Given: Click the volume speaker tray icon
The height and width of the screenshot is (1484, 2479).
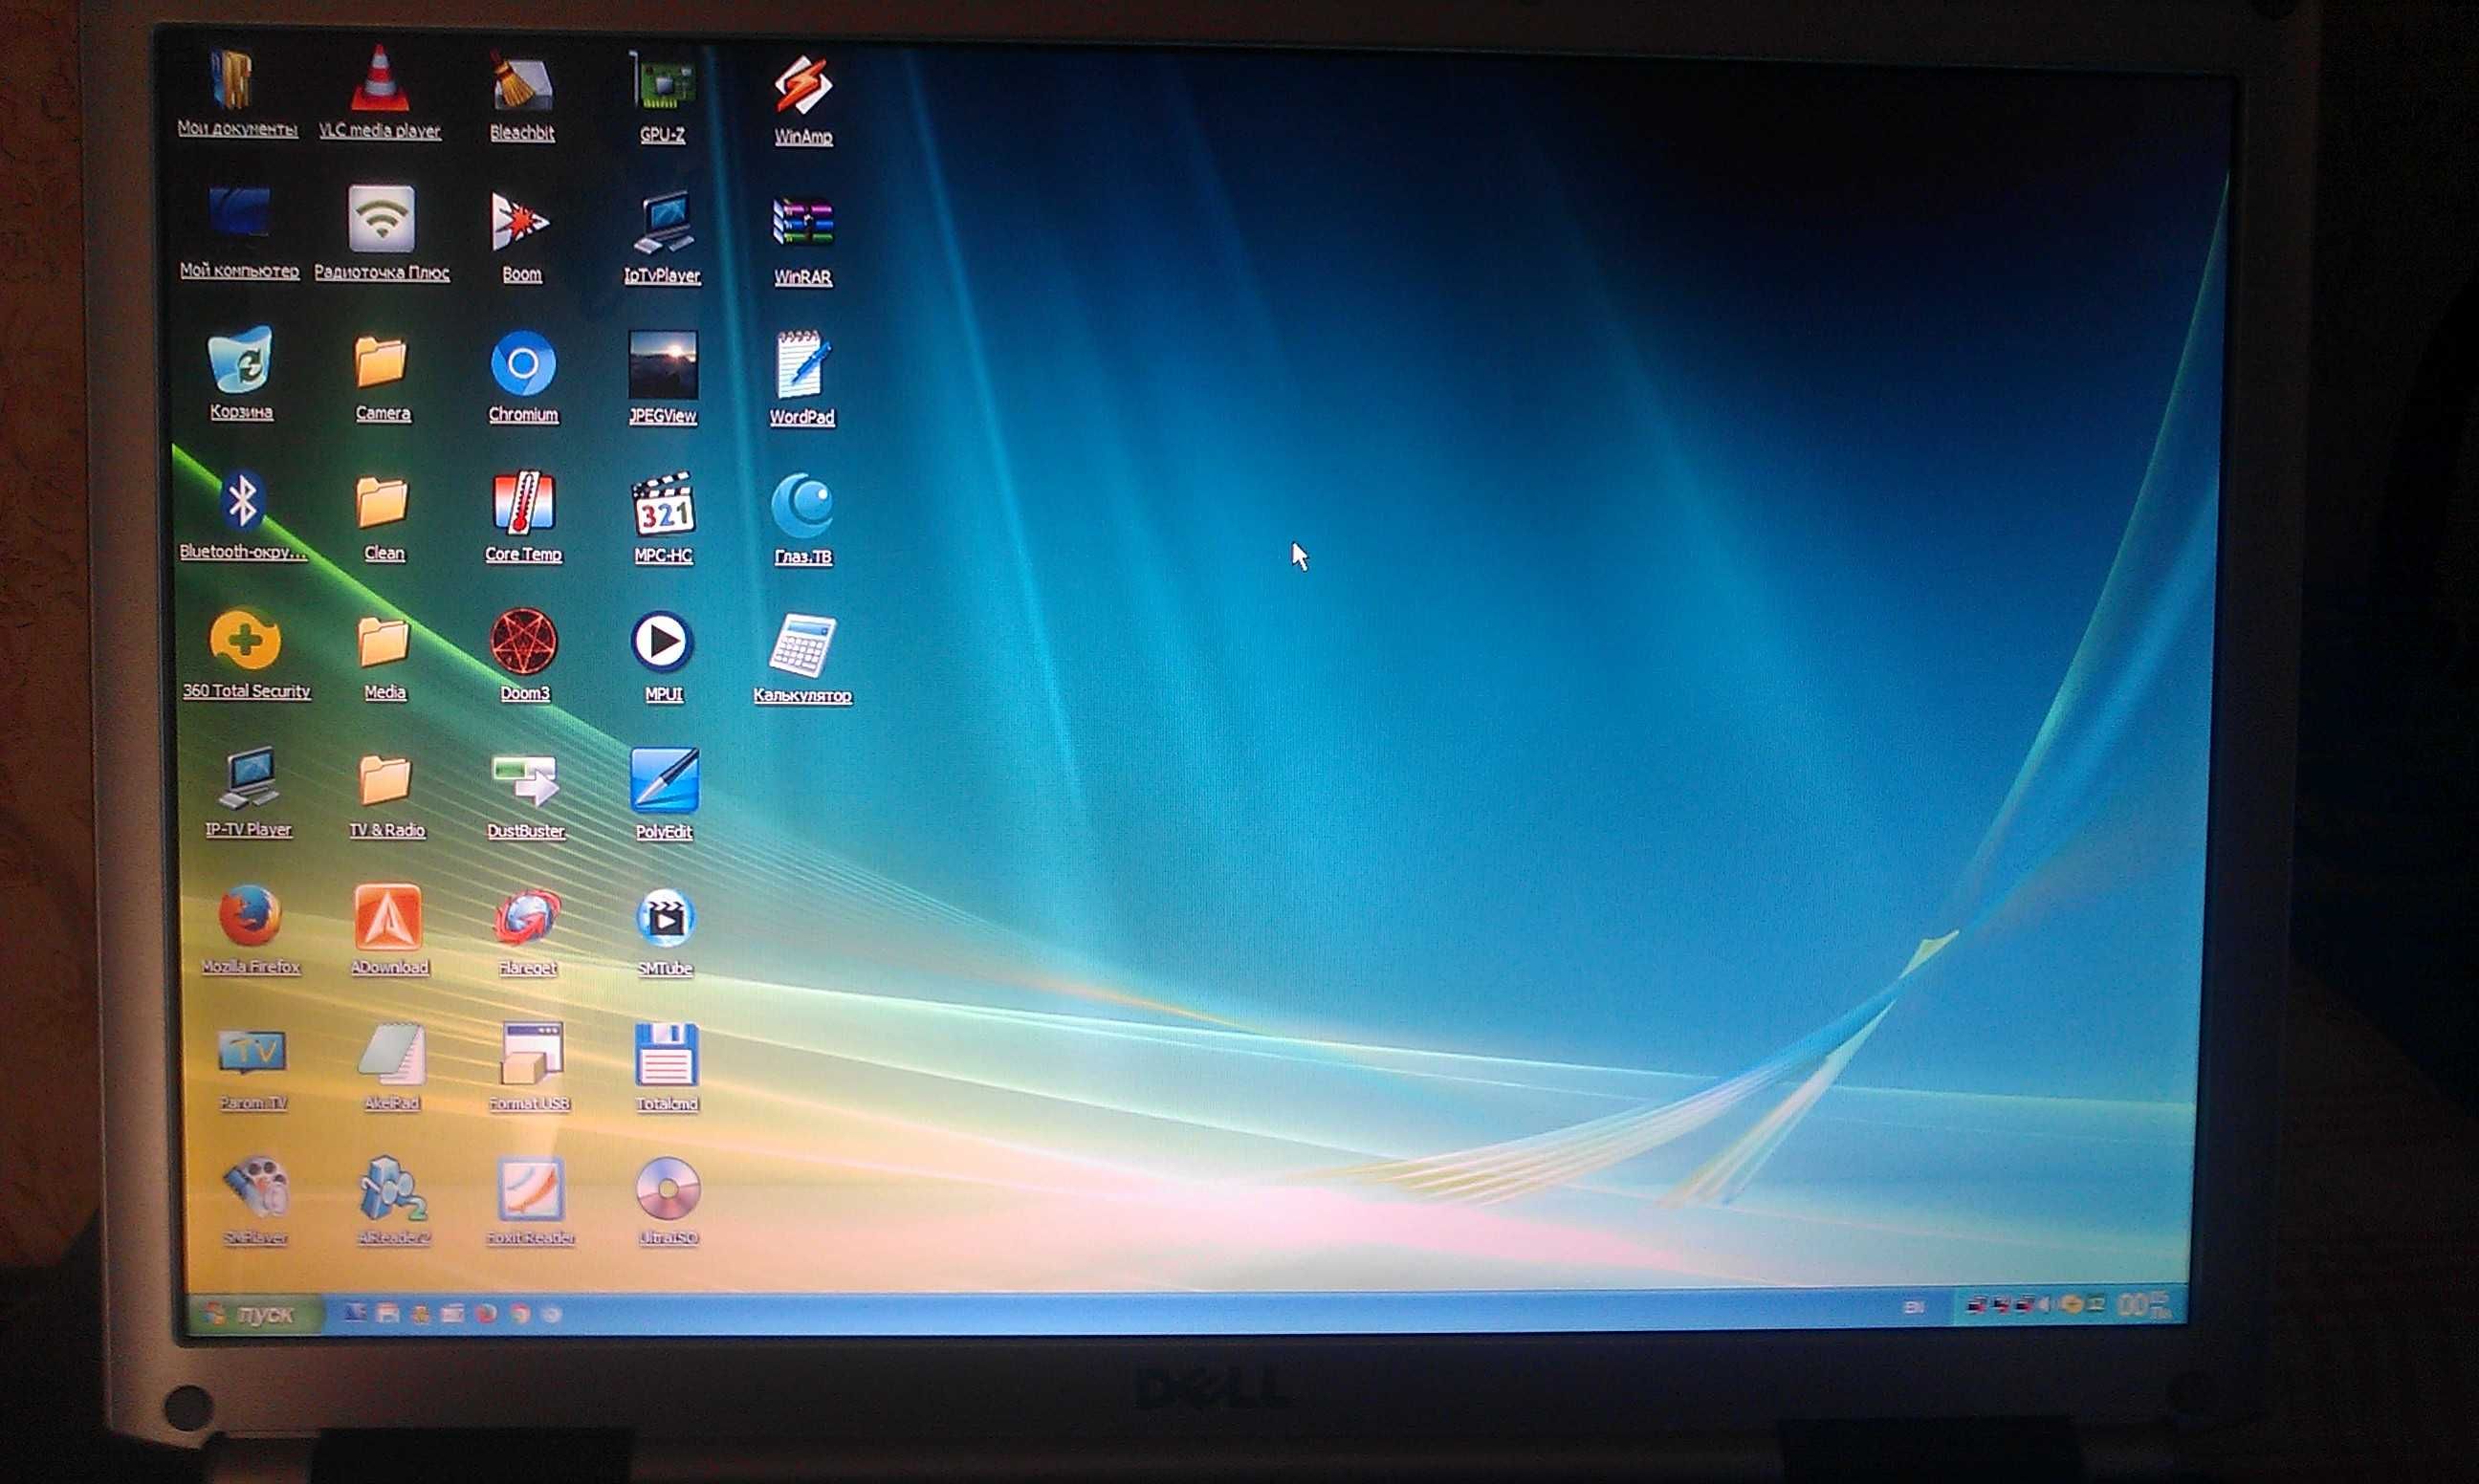Looking at the screenshot, I should 2044,1304.
